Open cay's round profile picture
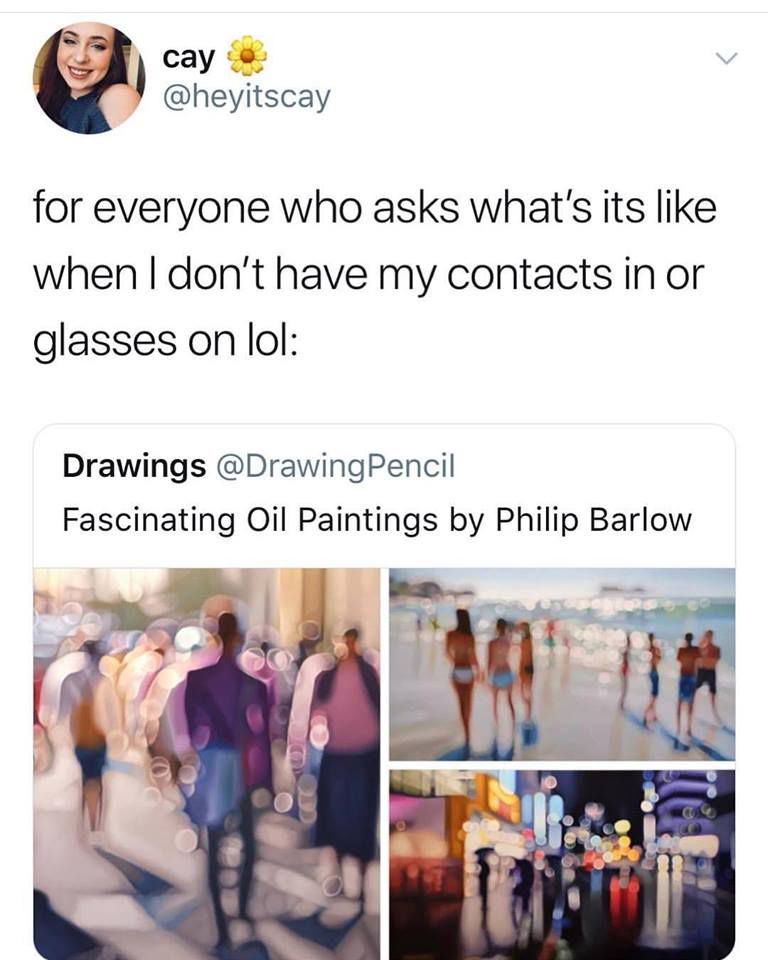The width and height of the screenshot is (768, 960). tap(89, 78)
